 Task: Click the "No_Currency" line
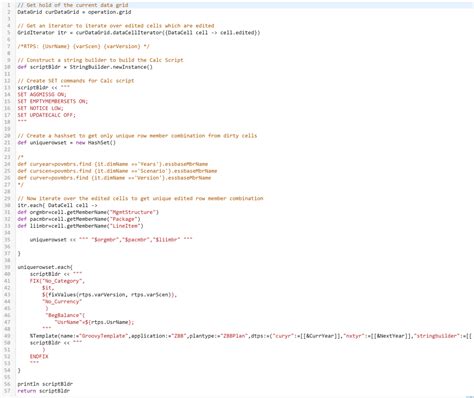click(x=62, y=302)
